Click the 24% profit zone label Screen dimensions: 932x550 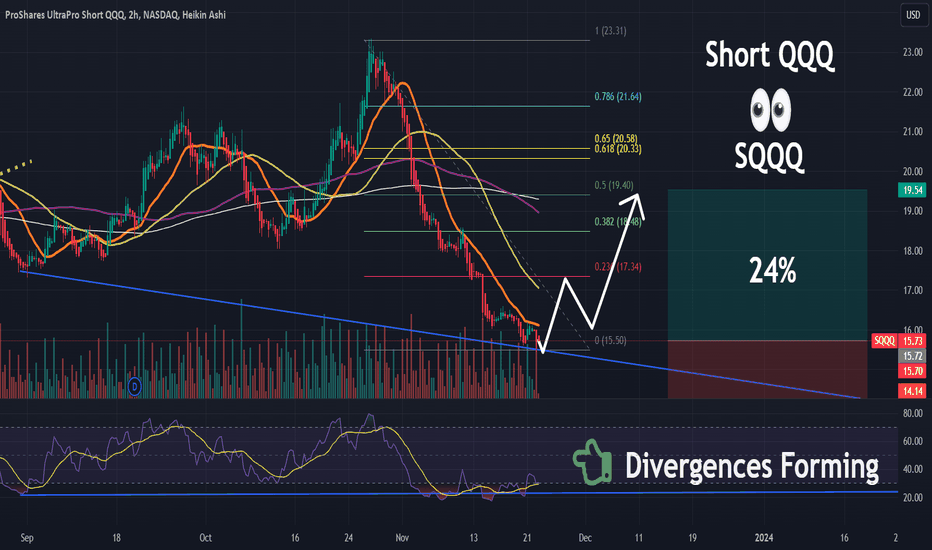coord(772,271)
